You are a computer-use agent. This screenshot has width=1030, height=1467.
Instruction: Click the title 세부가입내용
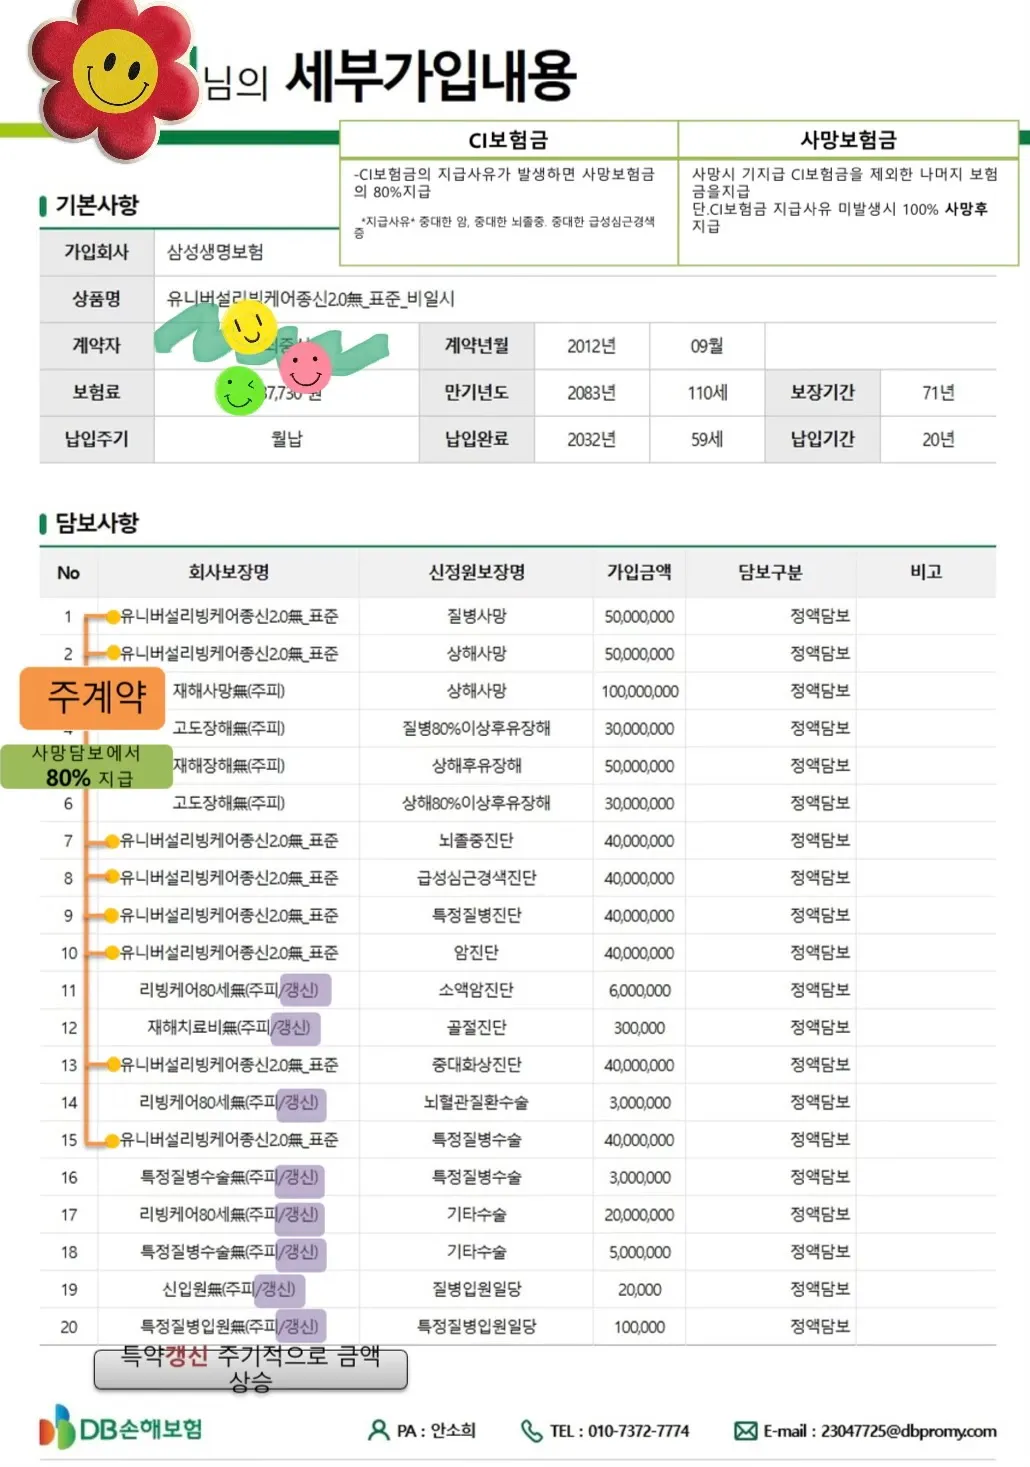[x=431, y=76]
